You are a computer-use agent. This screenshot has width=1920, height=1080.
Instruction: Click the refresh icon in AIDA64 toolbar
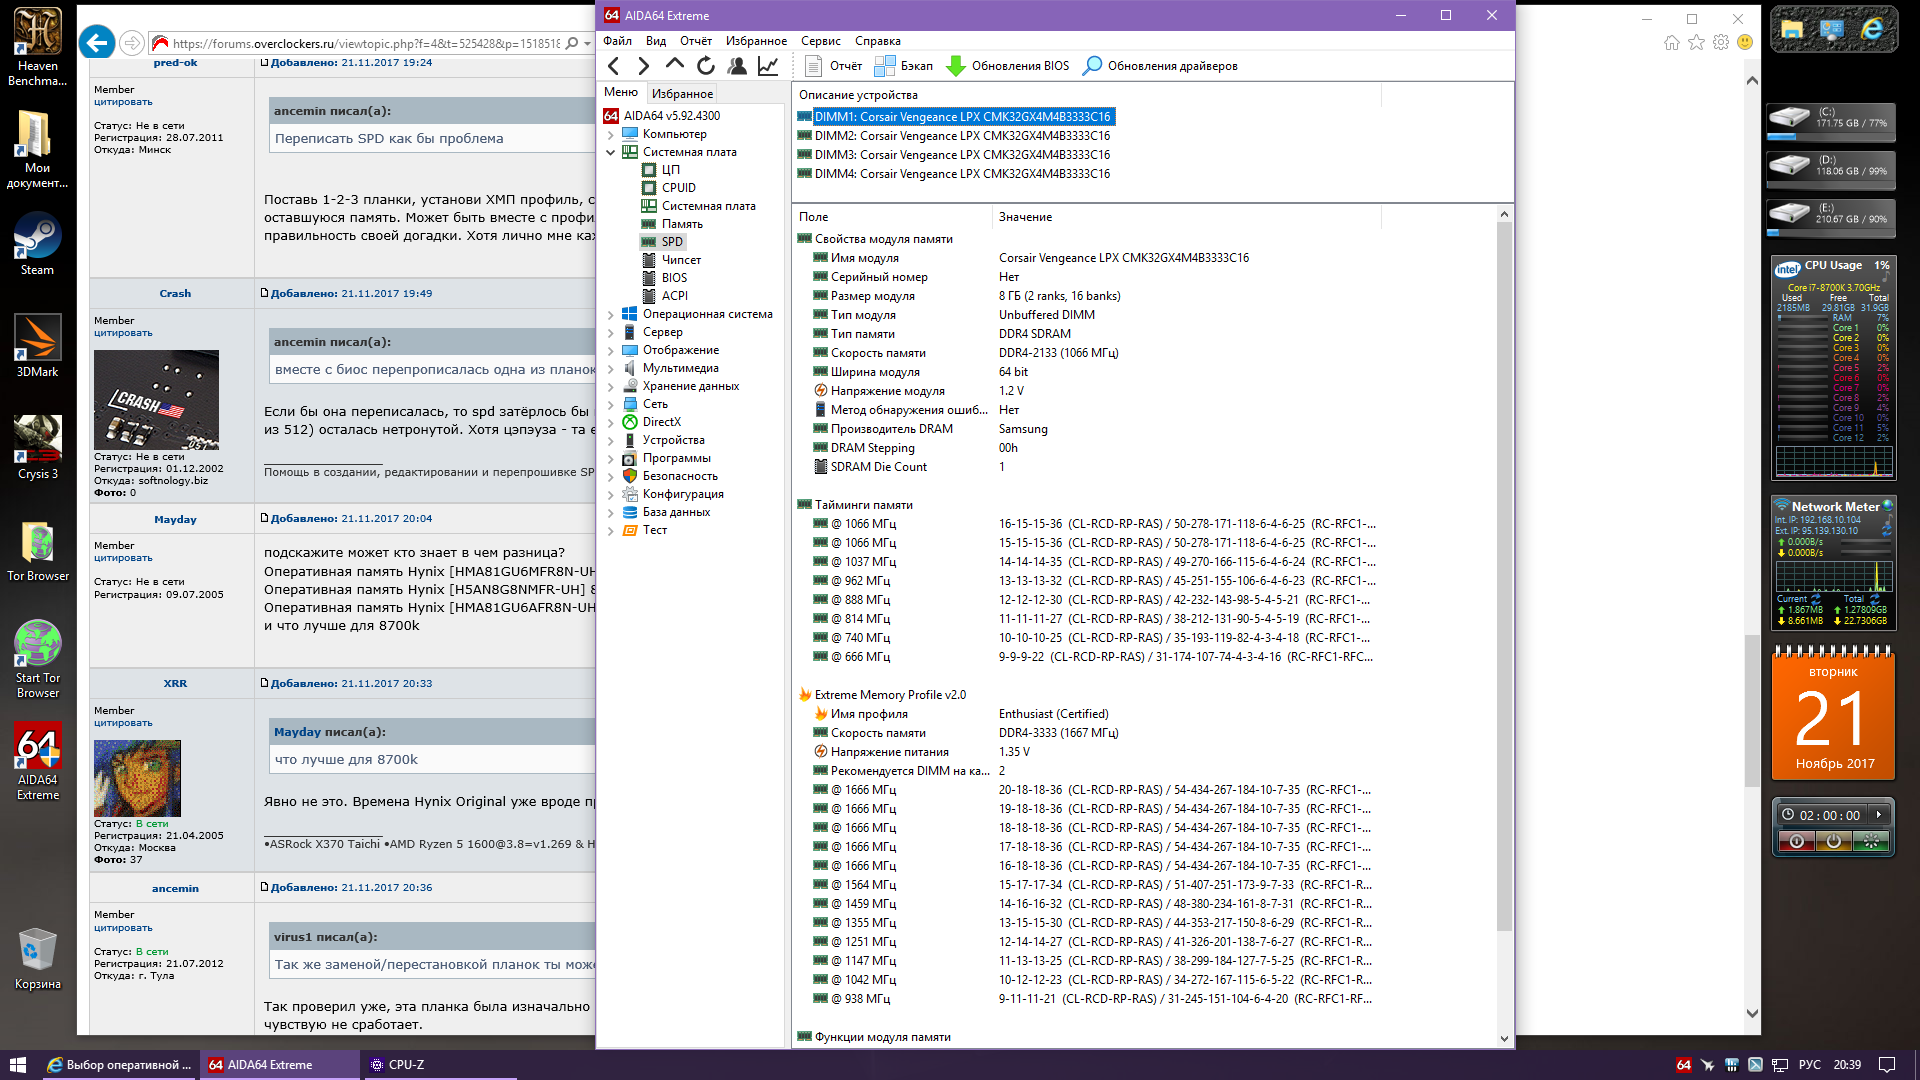pyautogui.click(x=706, y=66)
